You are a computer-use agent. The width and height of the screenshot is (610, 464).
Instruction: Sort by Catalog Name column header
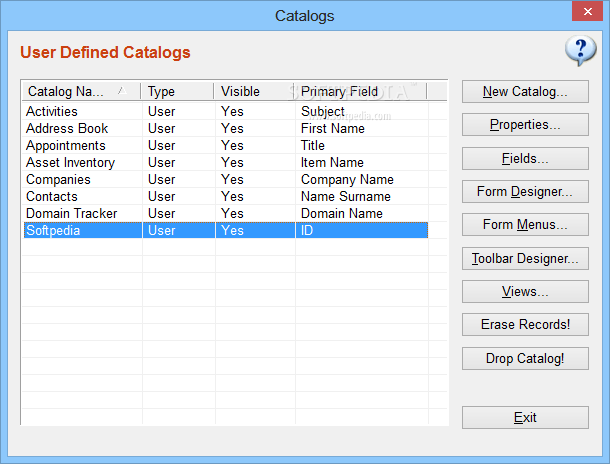click(x=80, y=91)
